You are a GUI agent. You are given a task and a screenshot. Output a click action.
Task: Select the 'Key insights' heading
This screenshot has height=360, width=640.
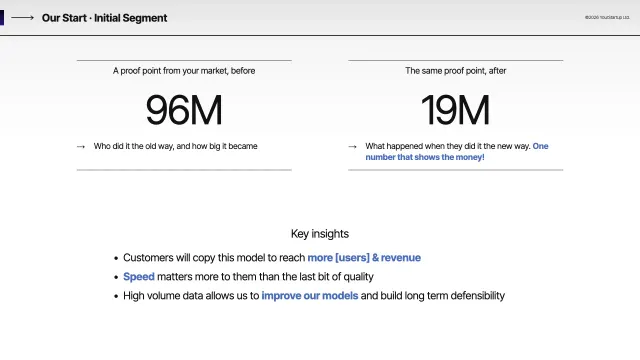point(320,234)
